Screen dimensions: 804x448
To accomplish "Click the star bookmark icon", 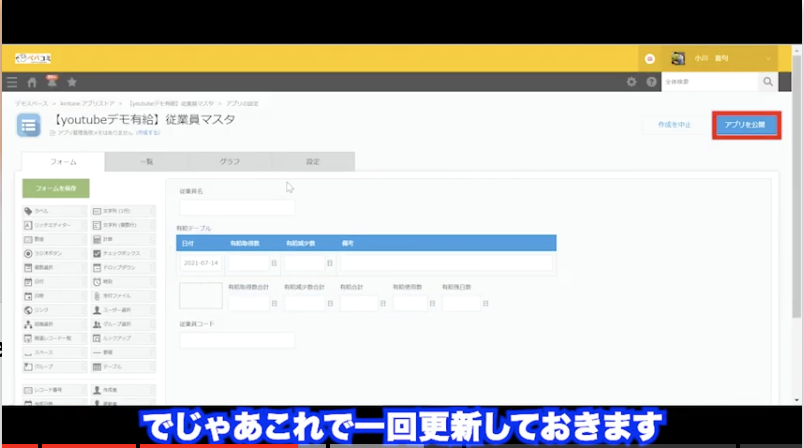I will (x=72, y=82).
